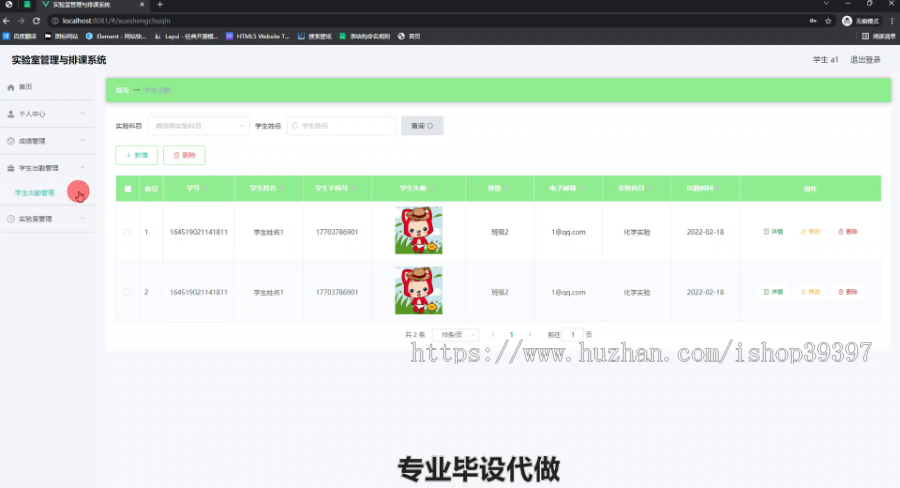Go to previous page with left chevron
This screenshot has width=900, height=488.
point(493,335)
